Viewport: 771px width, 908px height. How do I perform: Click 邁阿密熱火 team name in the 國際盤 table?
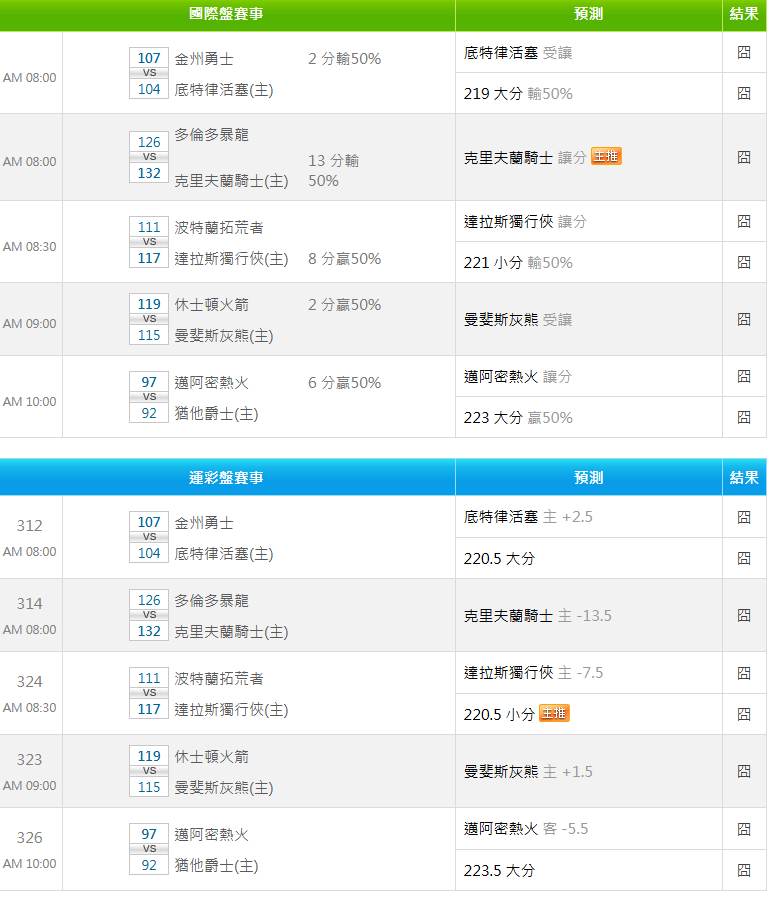pyautogui.click(x=211, y=383)
